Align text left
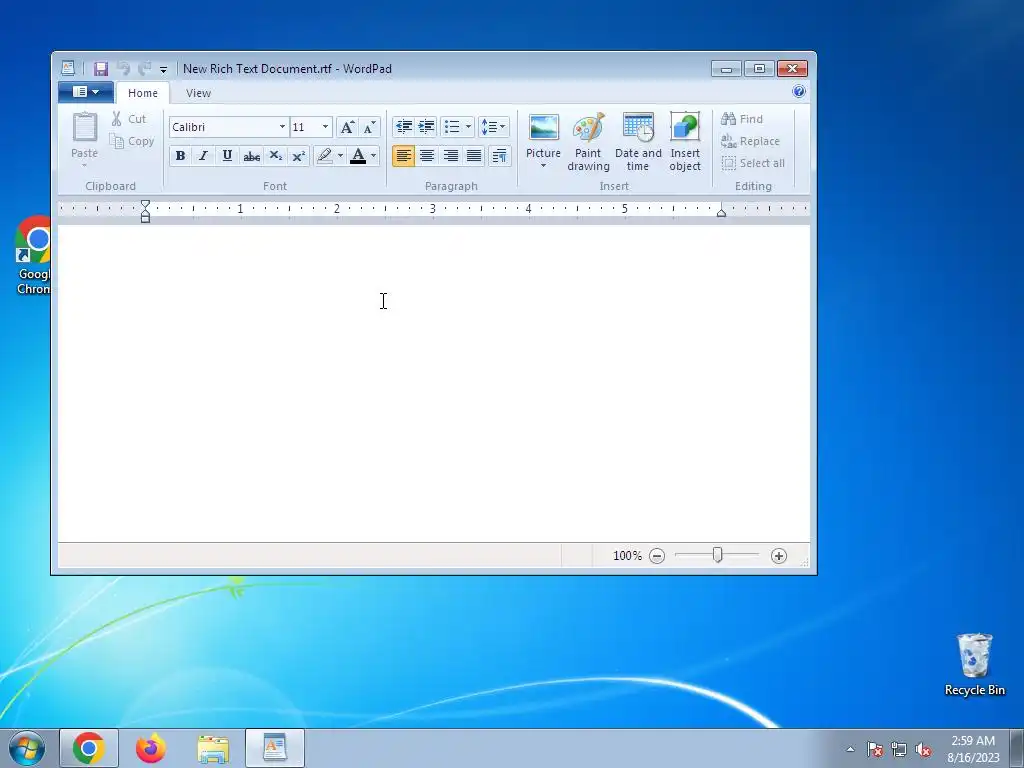 tap(404, 155)
